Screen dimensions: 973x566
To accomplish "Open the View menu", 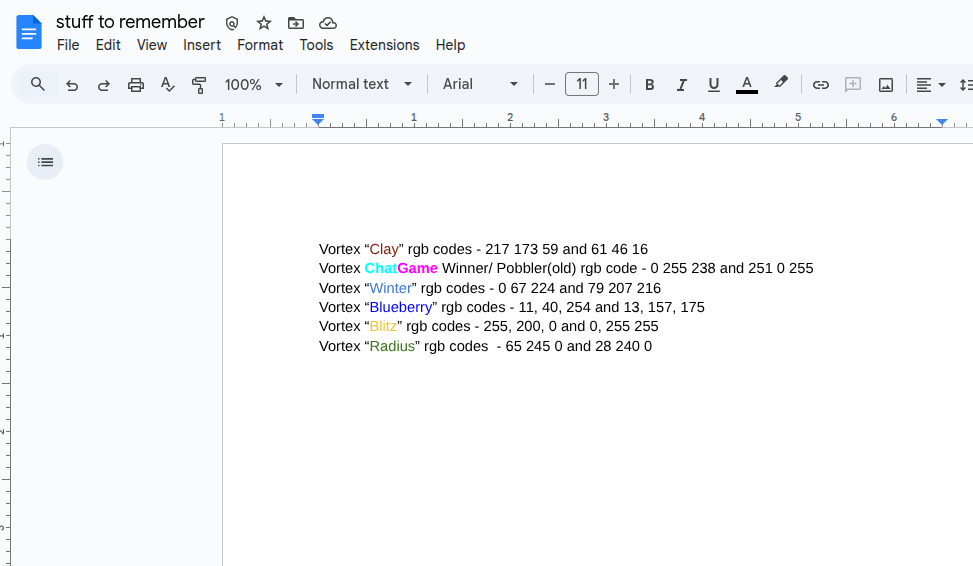I will tap(152, 45).
